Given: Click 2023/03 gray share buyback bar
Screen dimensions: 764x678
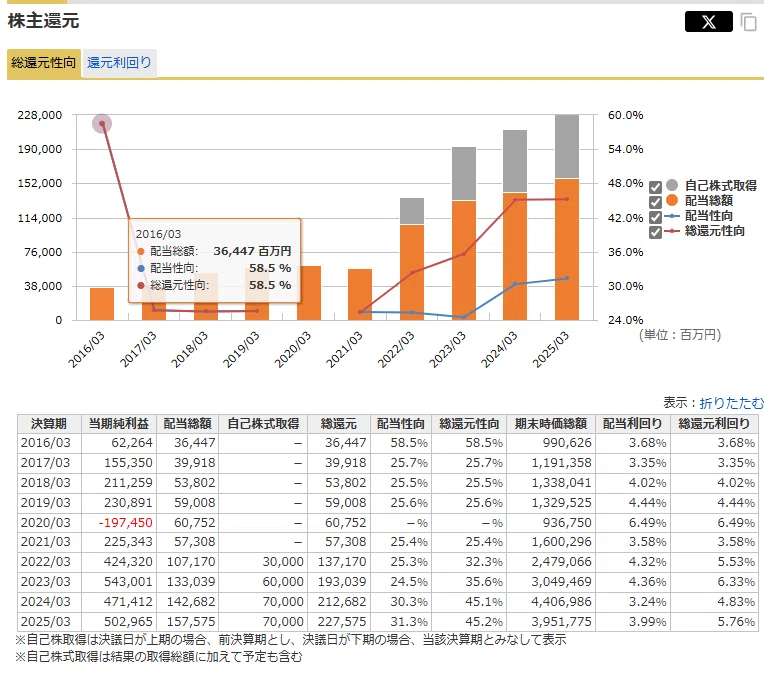Looking at the screenshot, I should pyautogui.click(x=464, y=174).
